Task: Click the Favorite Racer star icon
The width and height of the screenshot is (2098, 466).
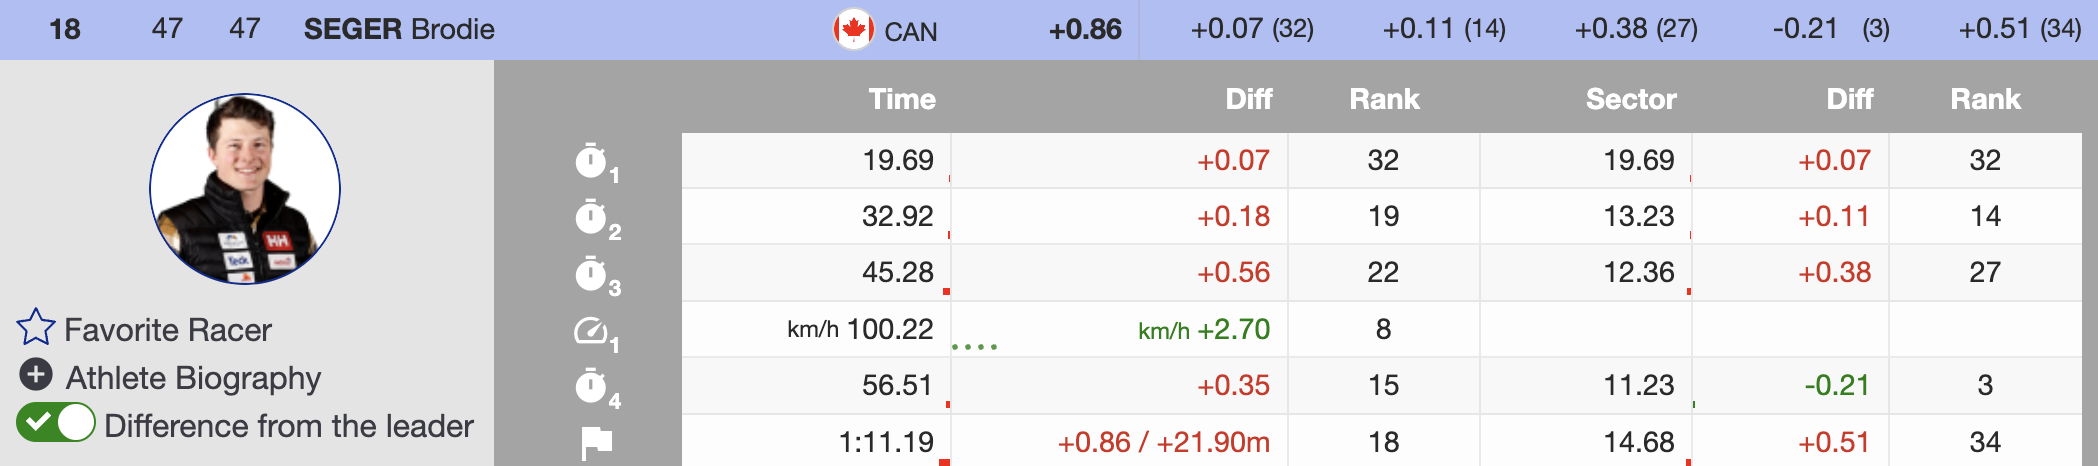Action: (x=36, y=328)
